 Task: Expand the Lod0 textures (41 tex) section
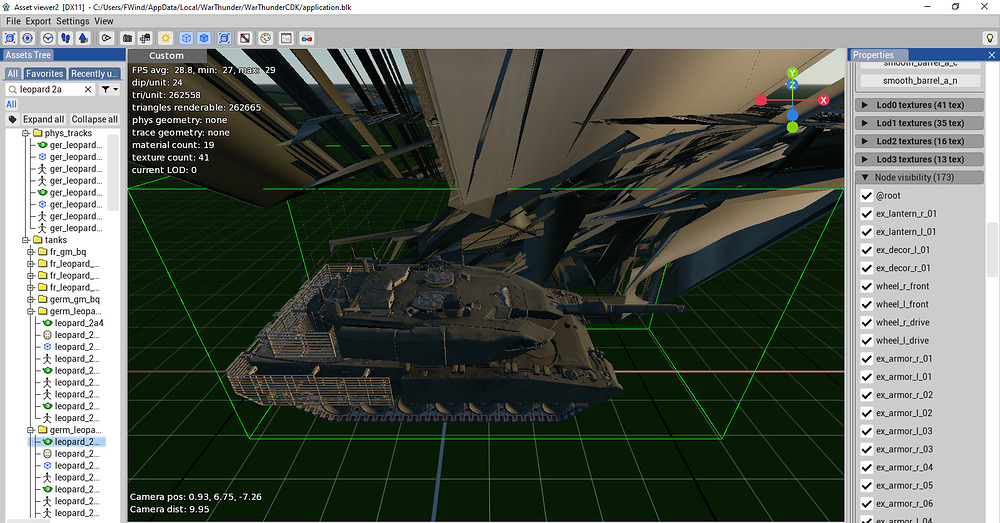[x=919, y=105]
